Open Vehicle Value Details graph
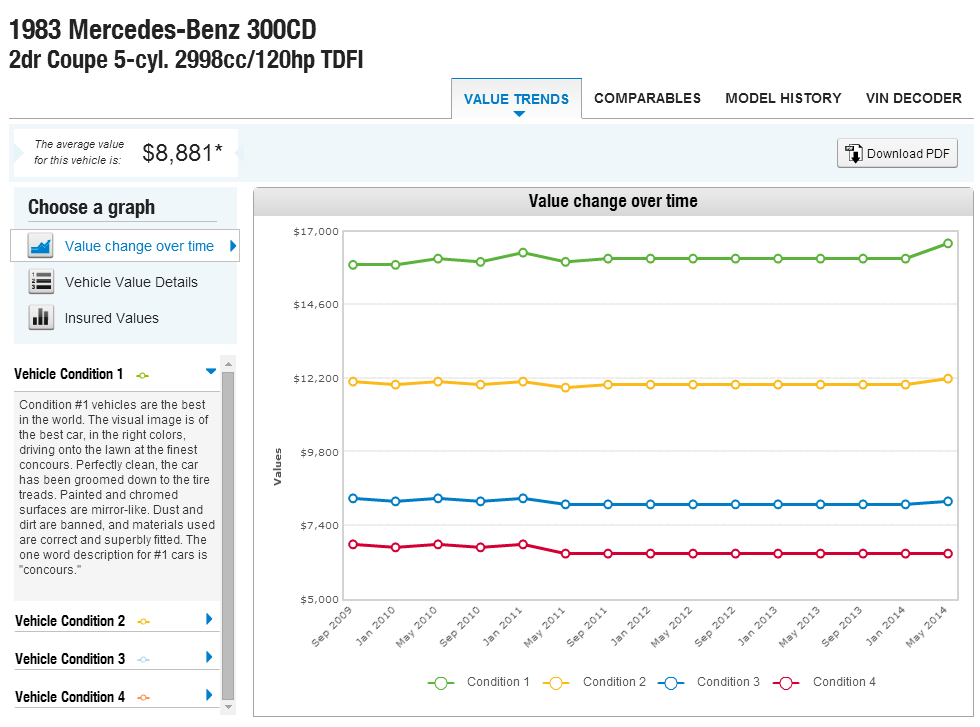980x727 pixels. coord(131,283)
